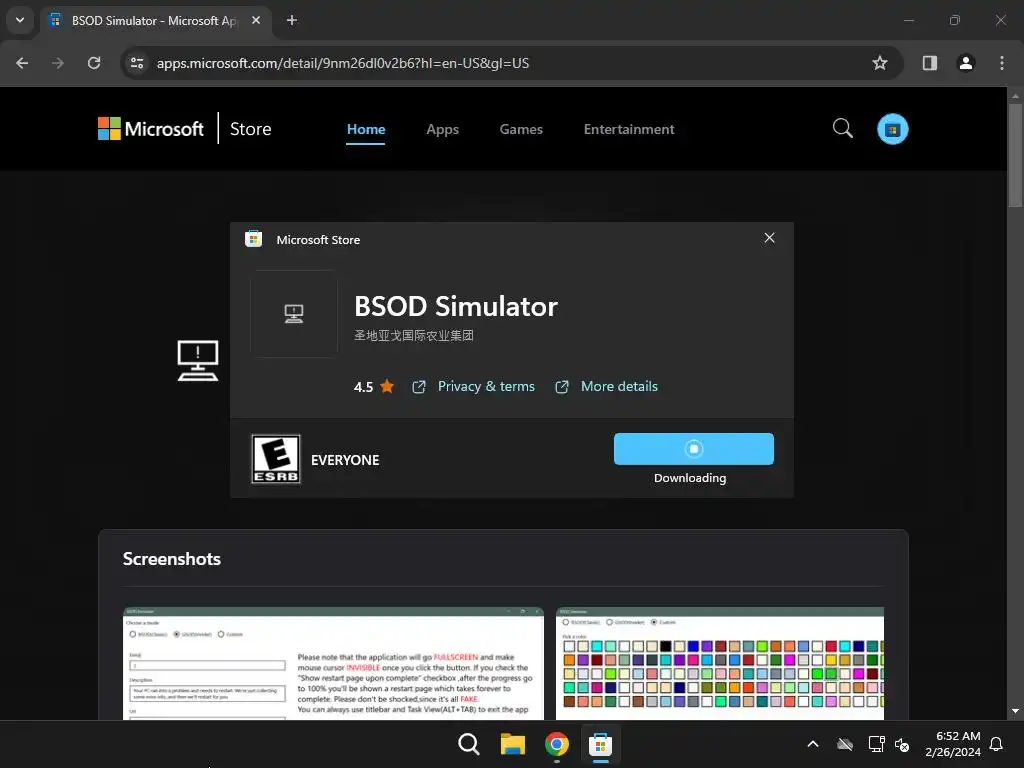This screenshot has width=1024, height=768.
Task: Reload the current page
Action: pyautogui.click(x=94, y=63)
